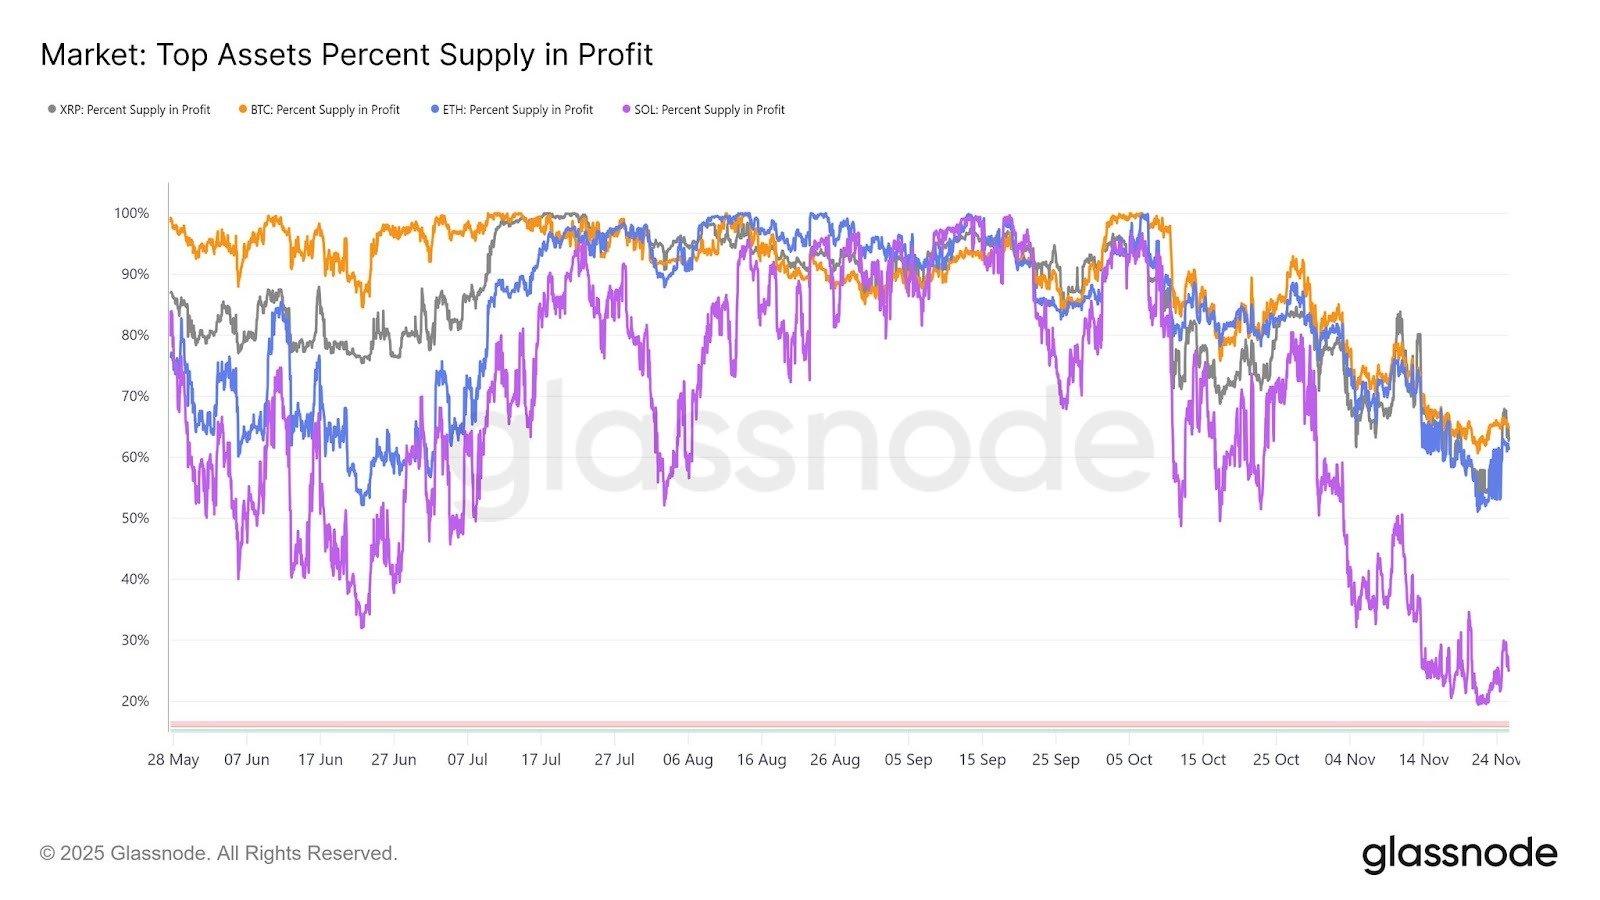
Task: Click the orange BTC legend dot
Action: [x=243, y=109]
